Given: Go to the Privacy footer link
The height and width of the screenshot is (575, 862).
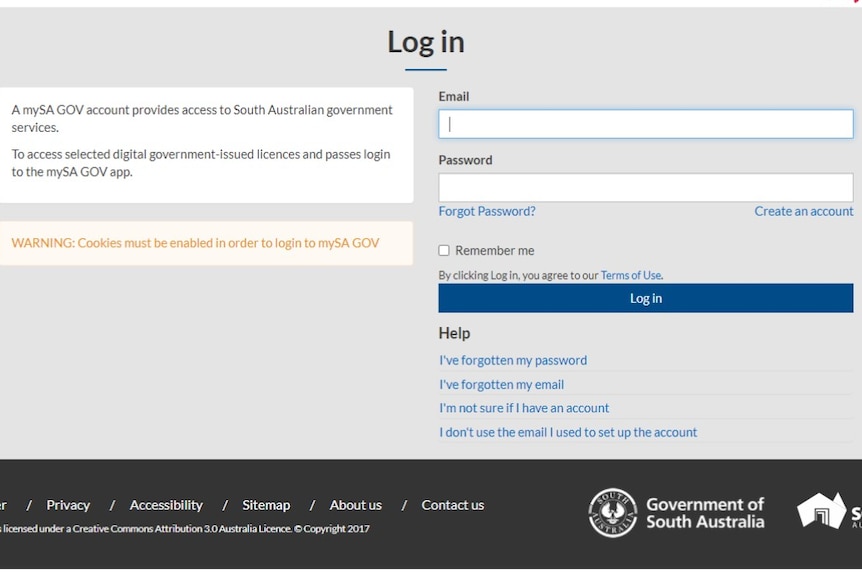Looking at the screenshot, I should point(68,505).
